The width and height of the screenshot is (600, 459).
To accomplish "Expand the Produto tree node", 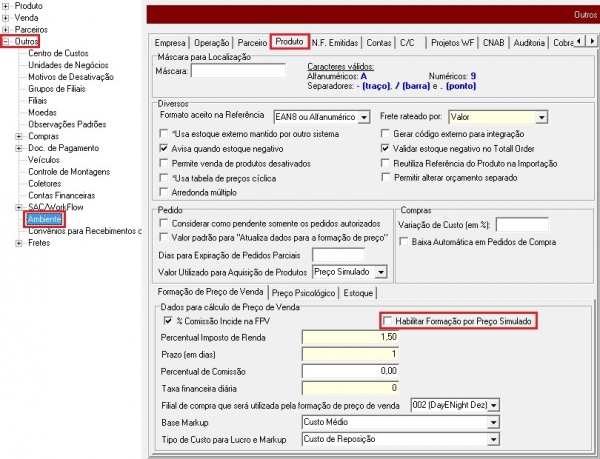I will click(x=7, y=6).
